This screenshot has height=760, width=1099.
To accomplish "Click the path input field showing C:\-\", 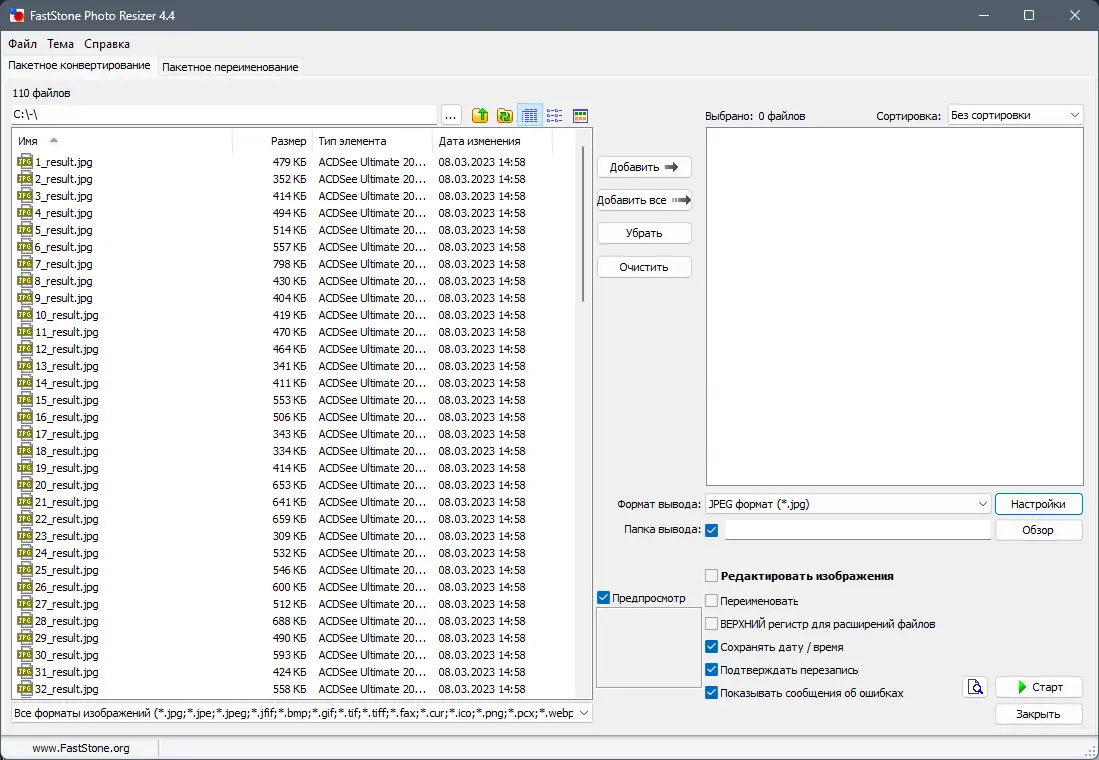I will click(x=200, y=114).
